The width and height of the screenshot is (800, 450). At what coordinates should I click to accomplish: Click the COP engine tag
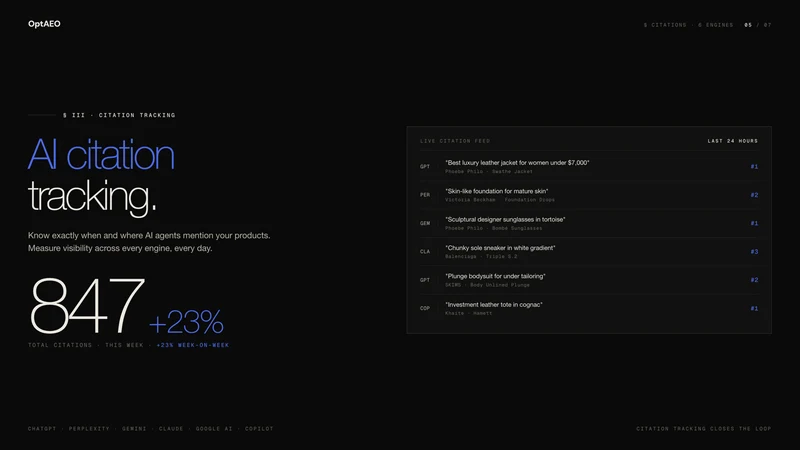[425, 308]
